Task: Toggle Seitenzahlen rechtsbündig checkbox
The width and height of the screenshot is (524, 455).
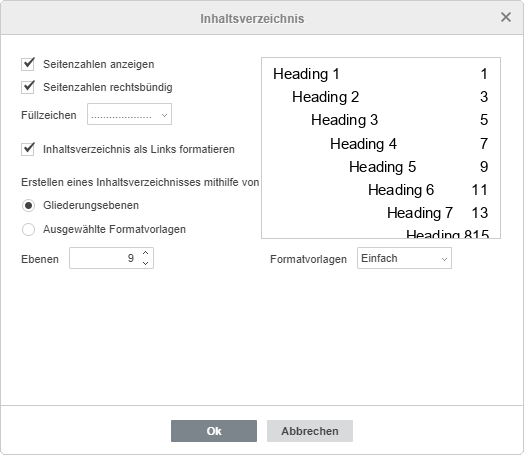Action: 28,87
